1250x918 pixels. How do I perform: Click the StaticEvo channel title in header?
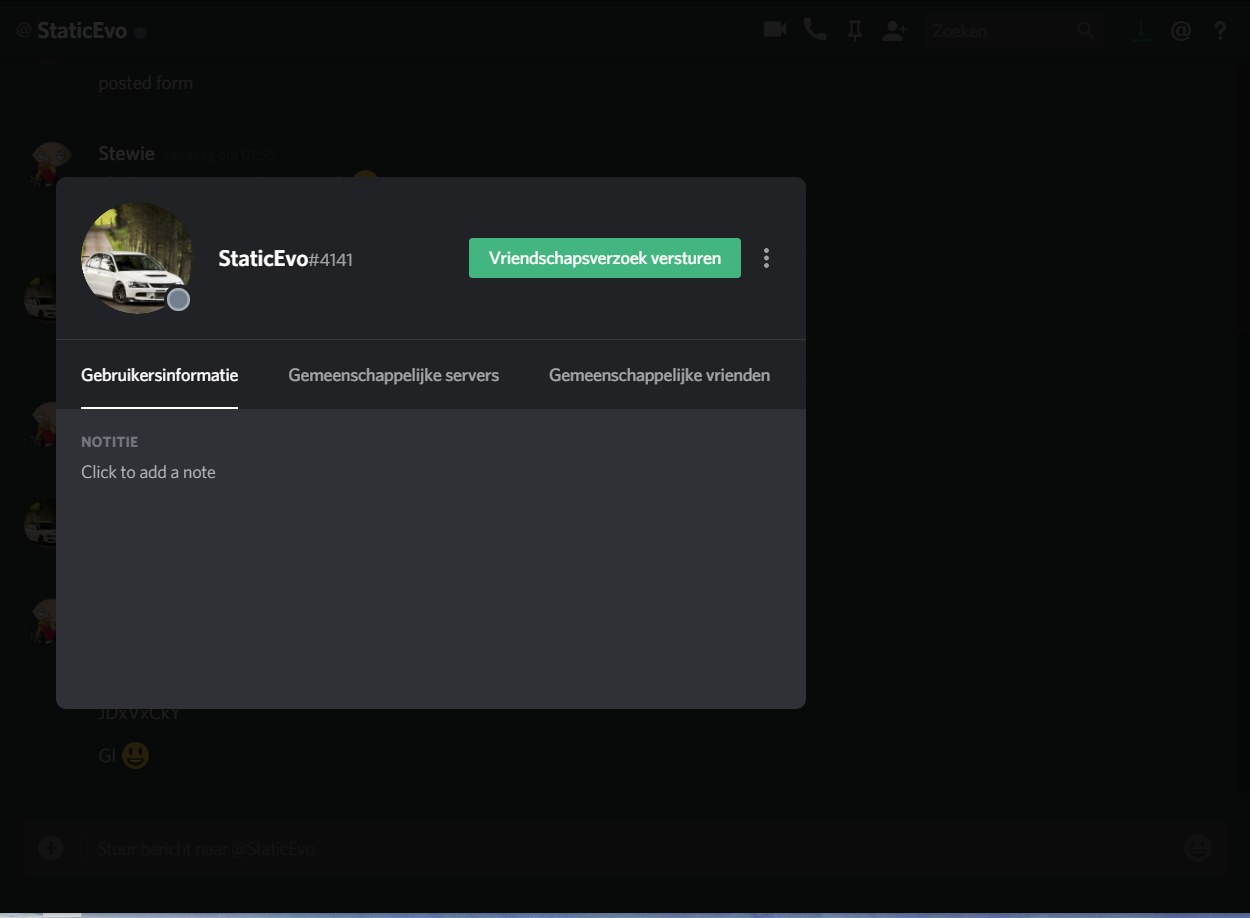(x=82, y=31)
